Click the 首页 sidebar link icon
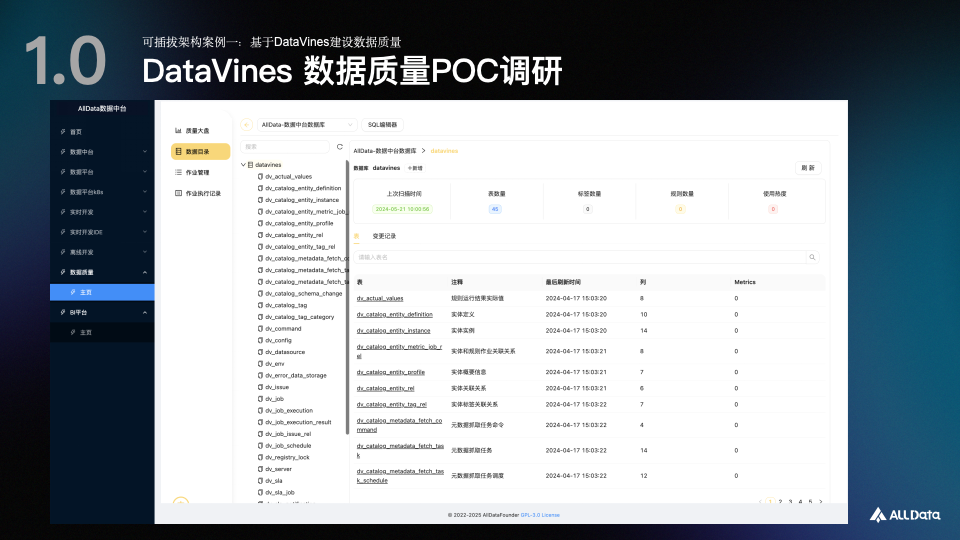This screenshot has width=960, height=540. click(x=62, y=132)
